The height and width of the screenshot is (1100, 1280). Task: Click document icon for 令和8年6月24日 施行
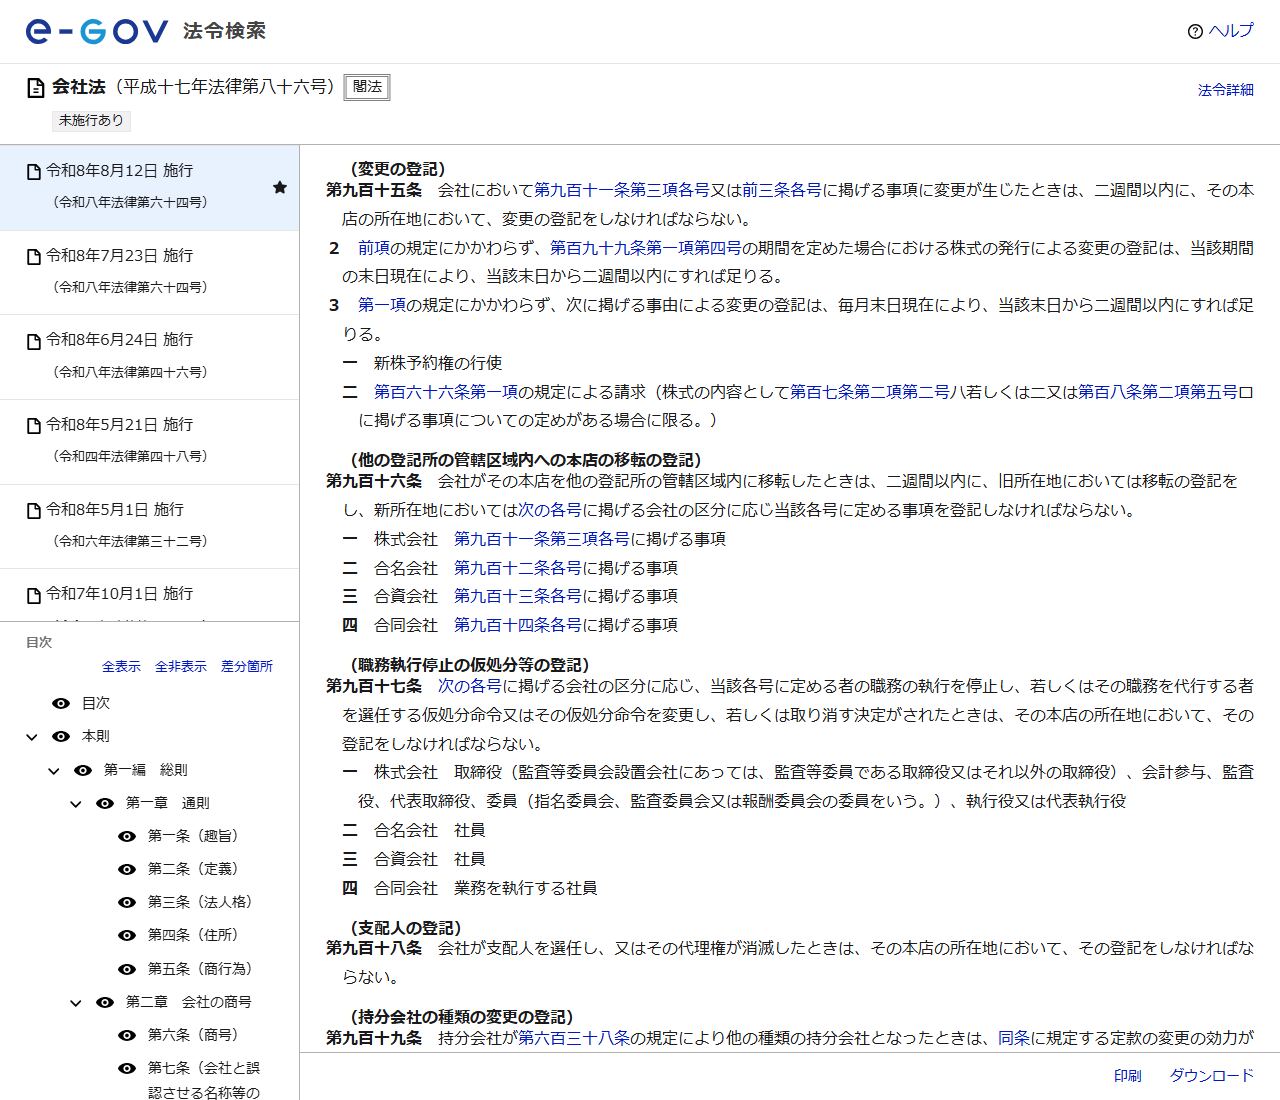pyautogui.click(x=34, y=341)
